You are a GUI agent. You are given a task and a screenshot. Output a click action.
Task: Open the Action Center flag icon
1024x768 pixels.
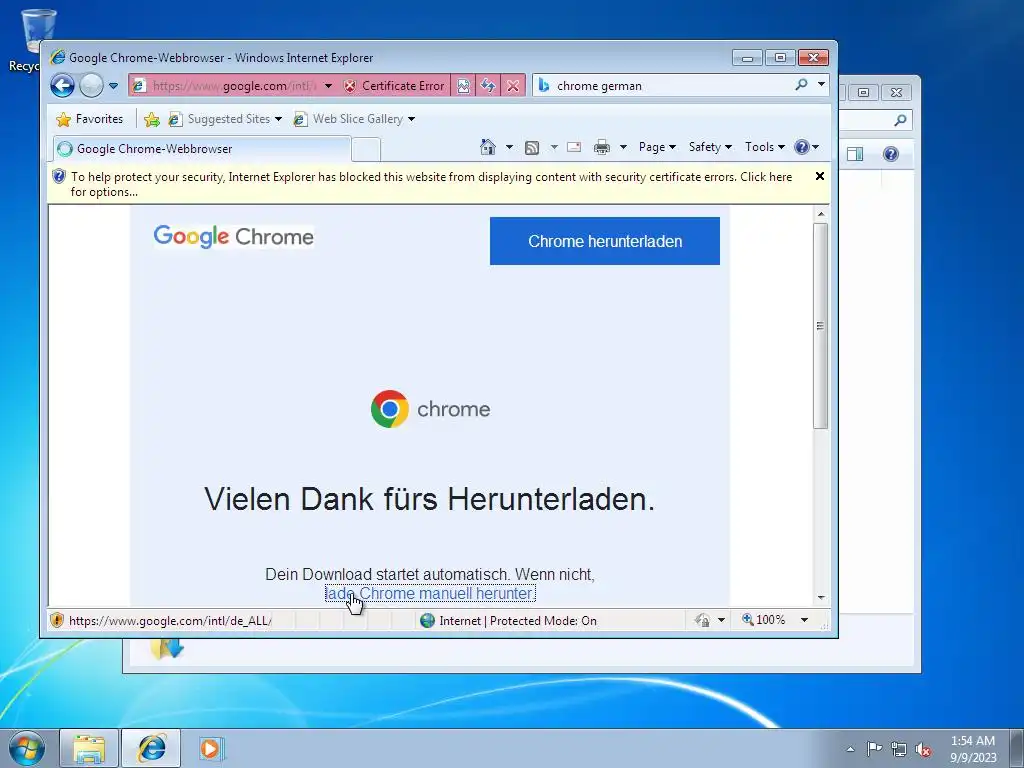[874, 748]
